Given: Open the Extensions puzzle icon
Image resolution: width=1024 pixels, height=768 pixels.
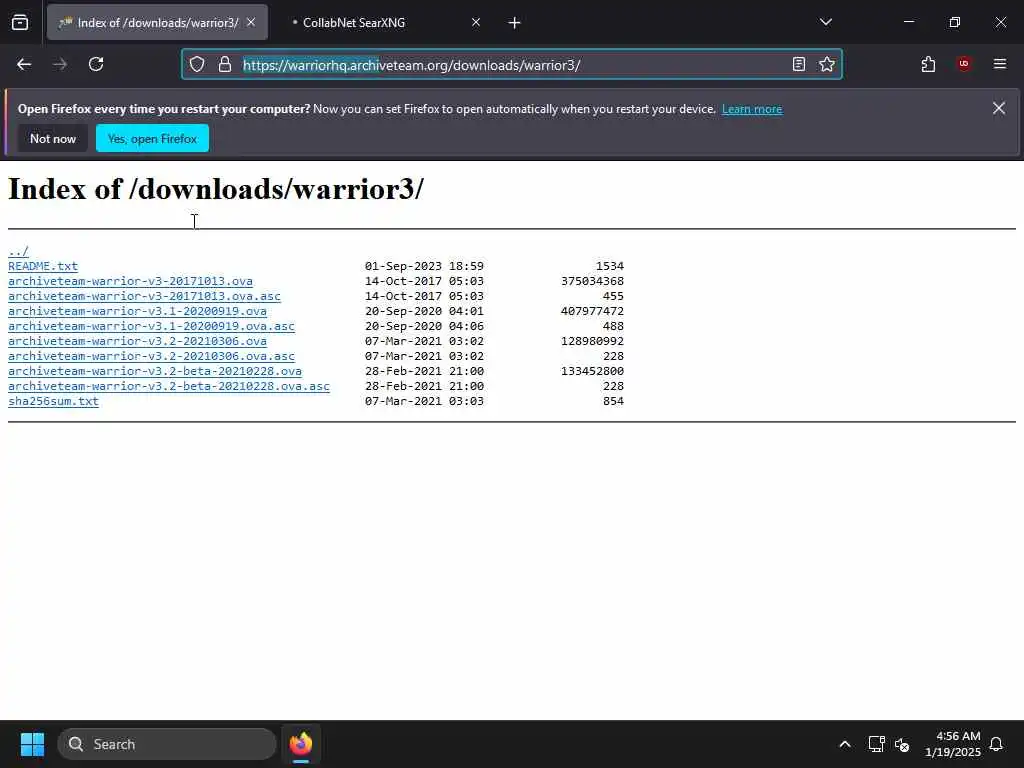Looking at the screenshot, I should tap(928, 64).
